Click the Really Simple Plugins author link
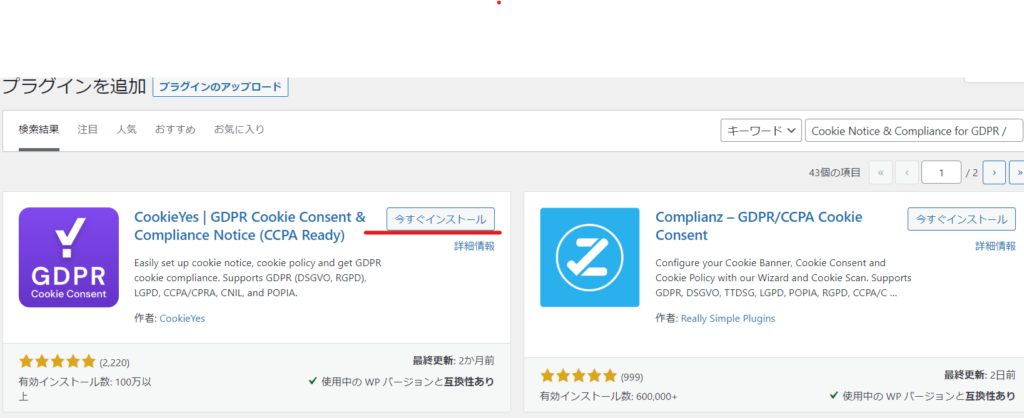This screenshot has height=418, width=1024. pyautogui.click(x=728, y=318)
